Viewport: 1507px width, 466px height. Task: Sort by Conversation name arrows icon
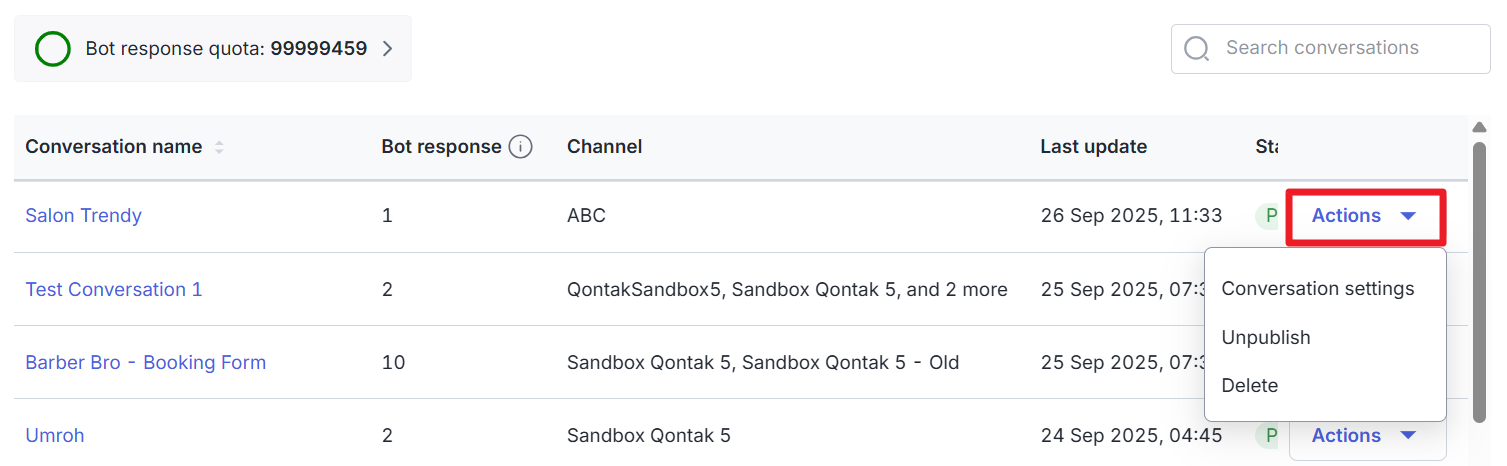219,147
